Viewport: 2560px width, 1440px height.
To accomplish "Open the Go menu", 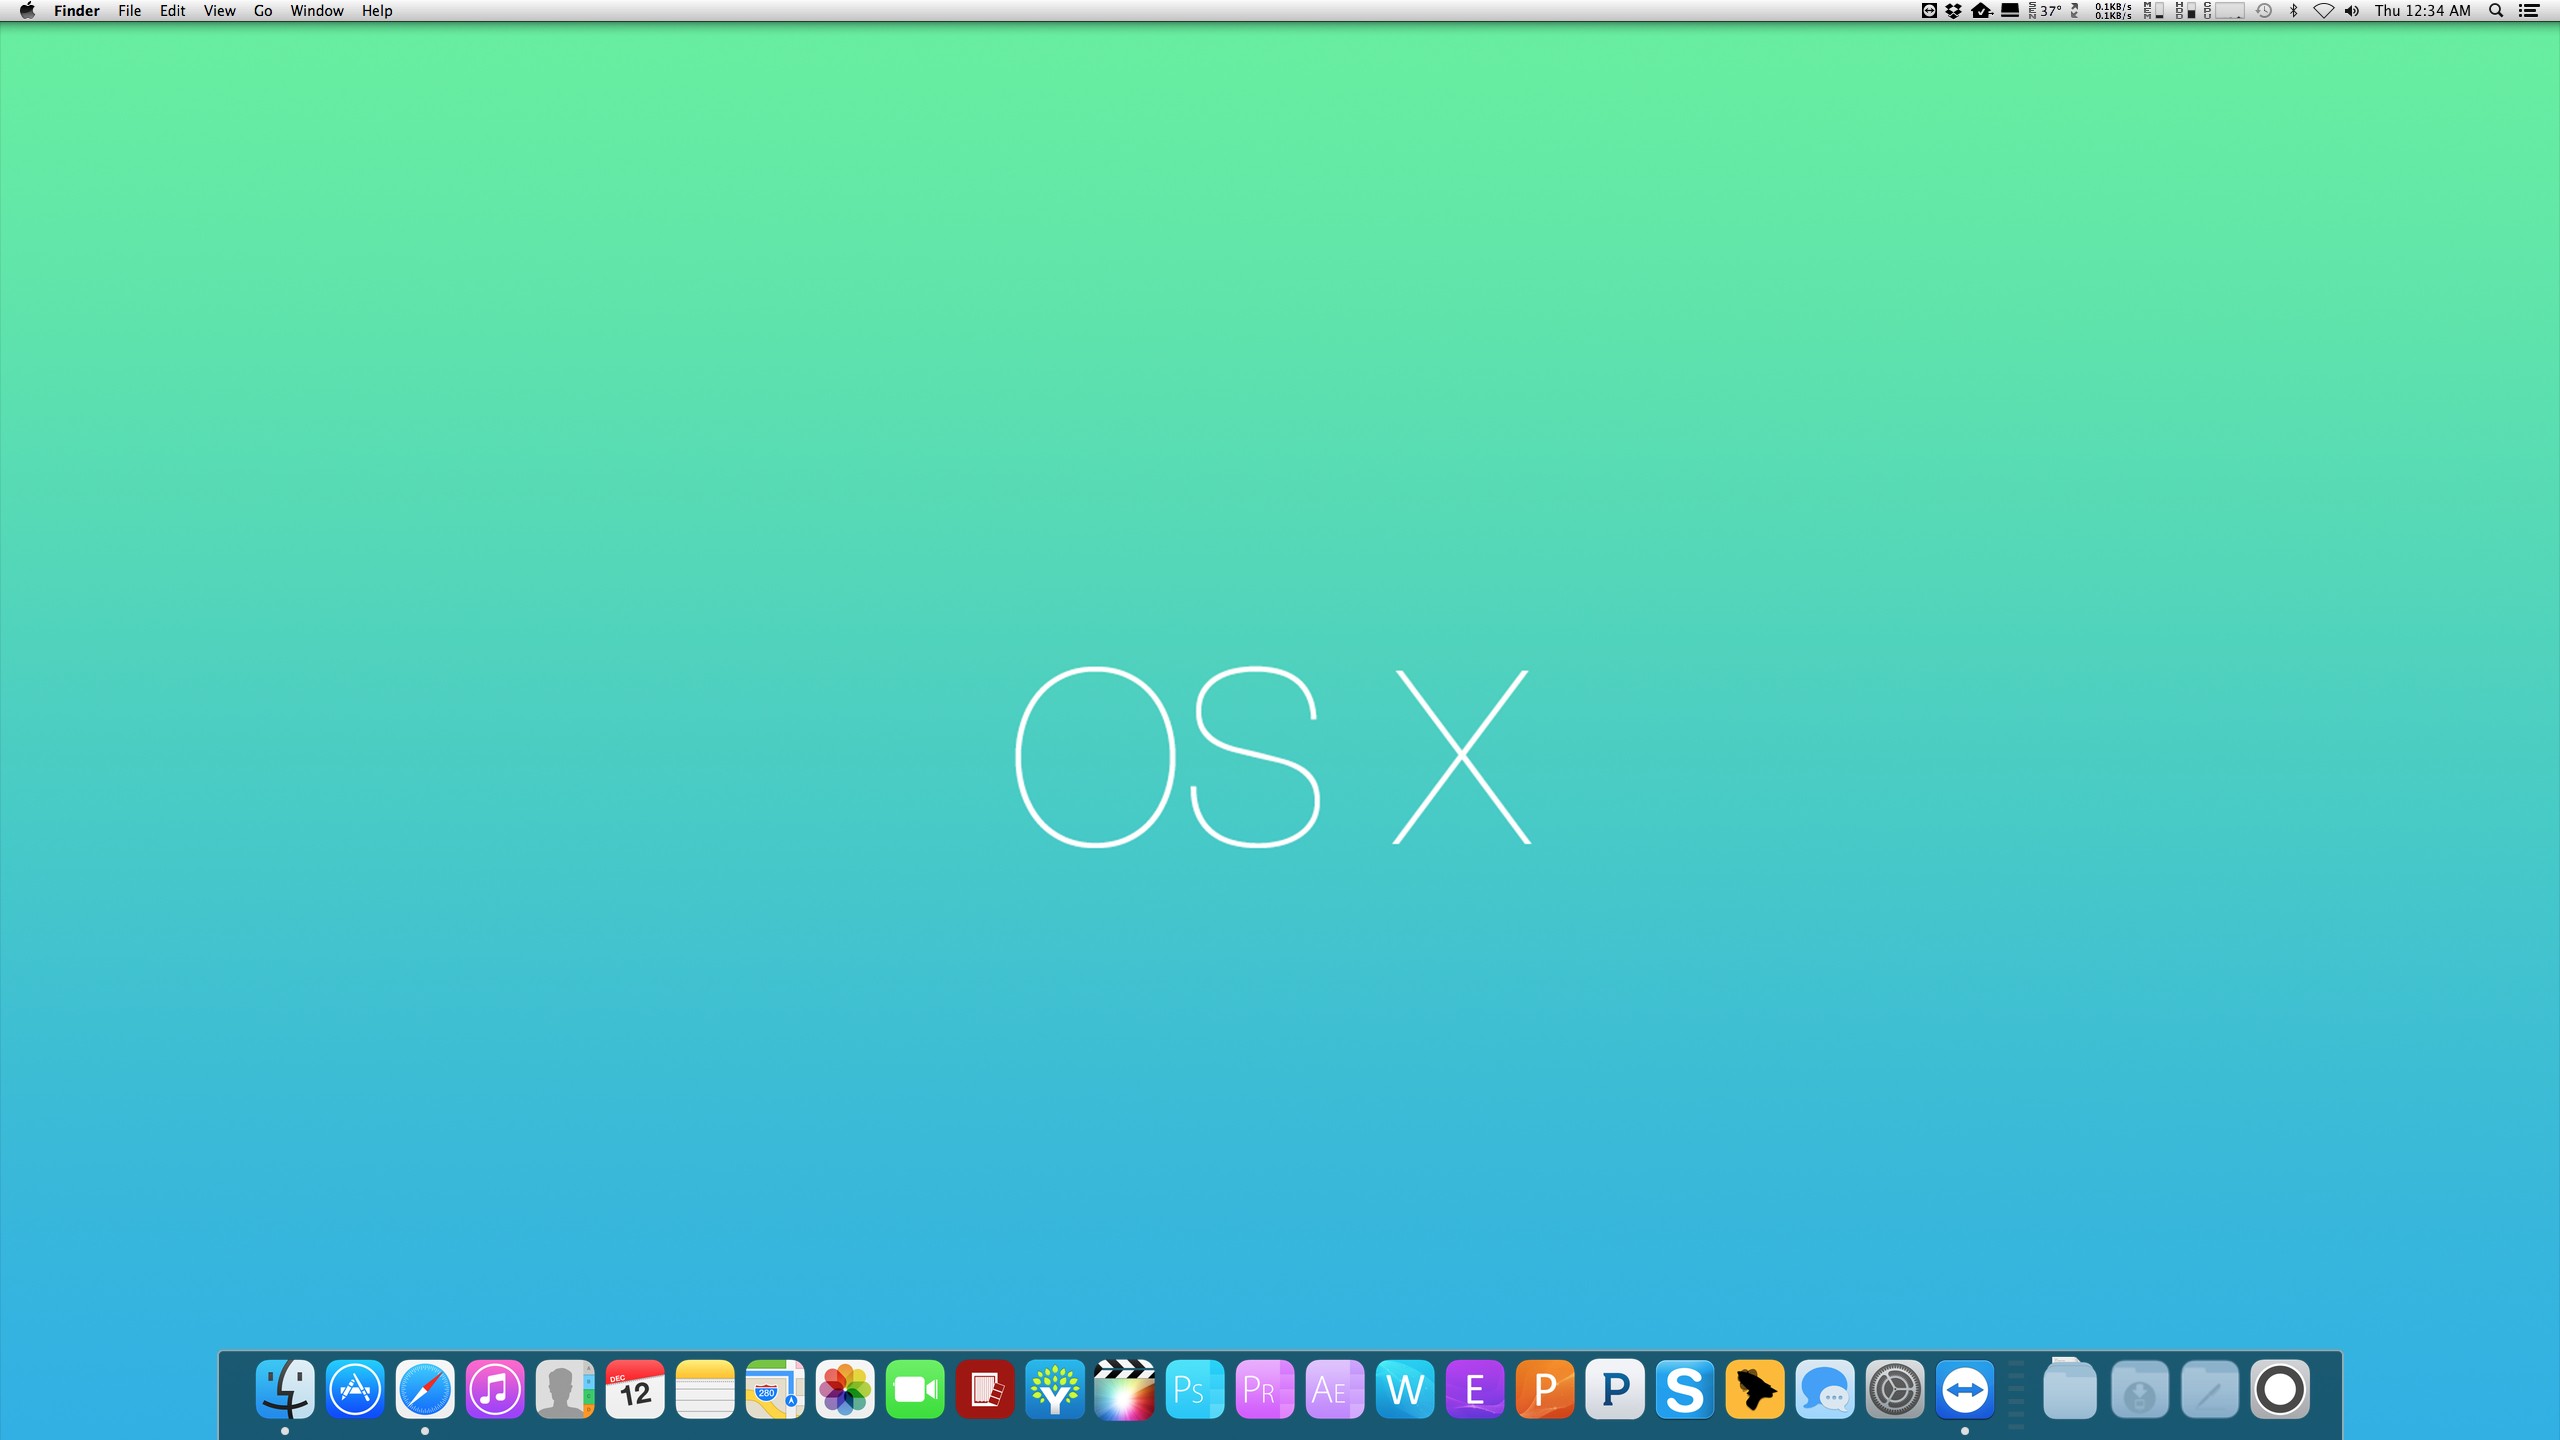I will (x=263, y=11).
